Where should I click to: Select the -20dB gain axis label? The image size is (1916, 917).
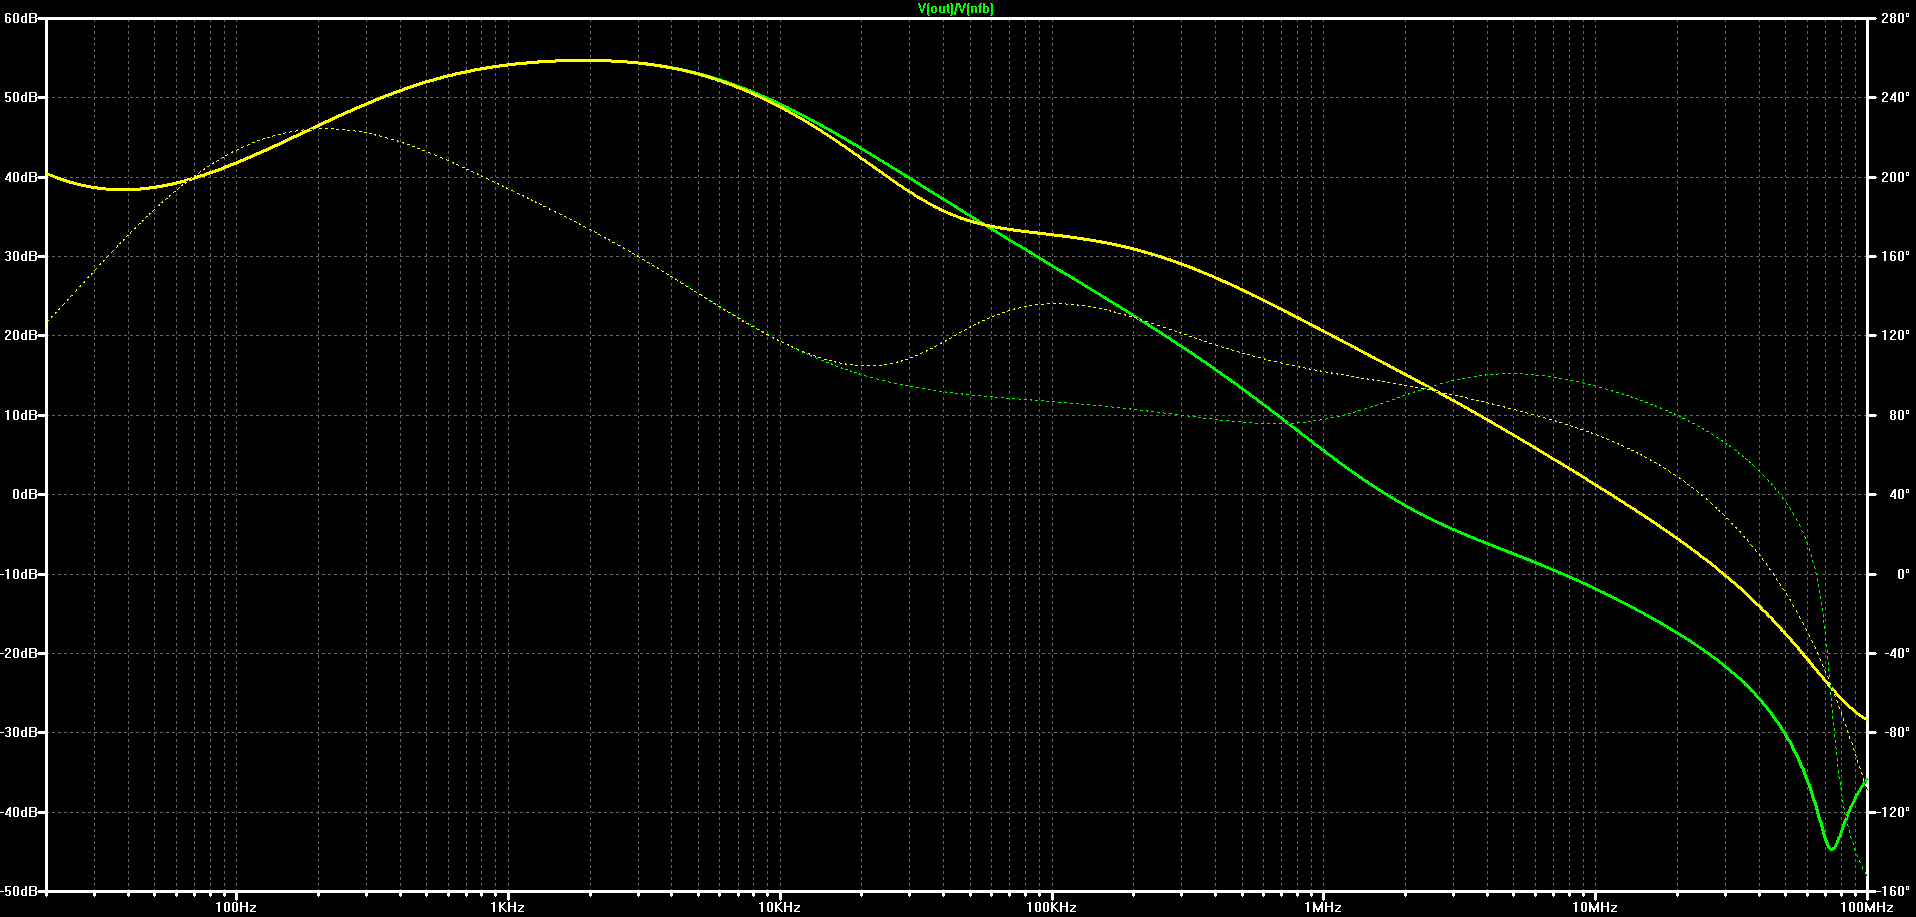pos(19,653)
